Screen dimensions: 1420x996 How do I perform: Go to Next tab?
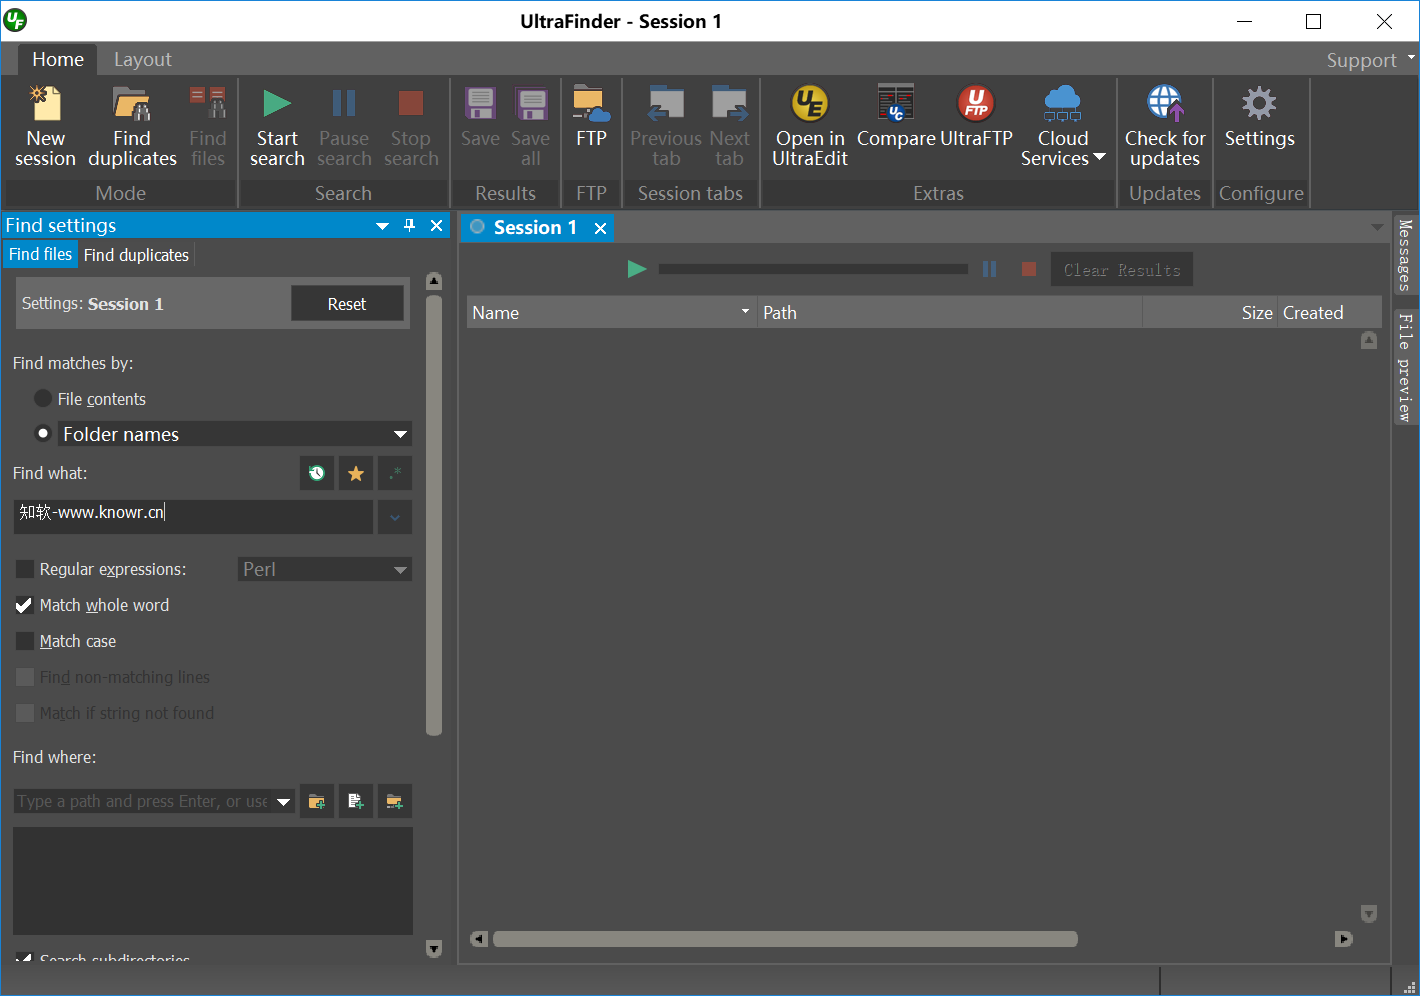(729, 128)
